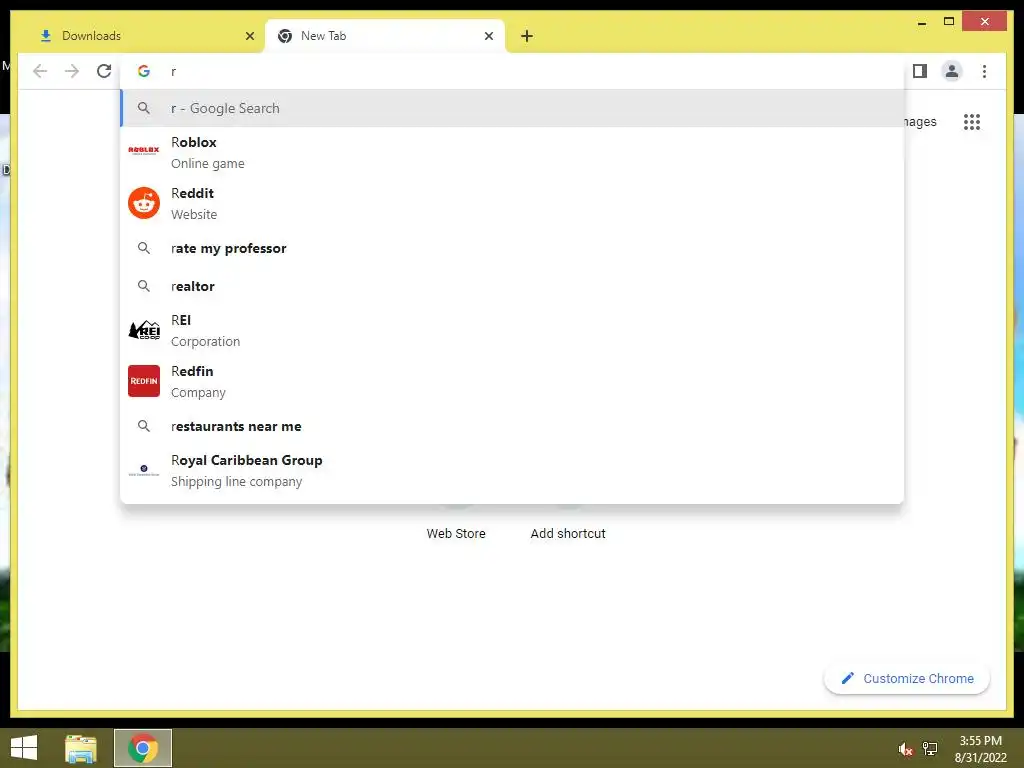
Task: Switch to the New Tab tab
Action: coord(385,36)
